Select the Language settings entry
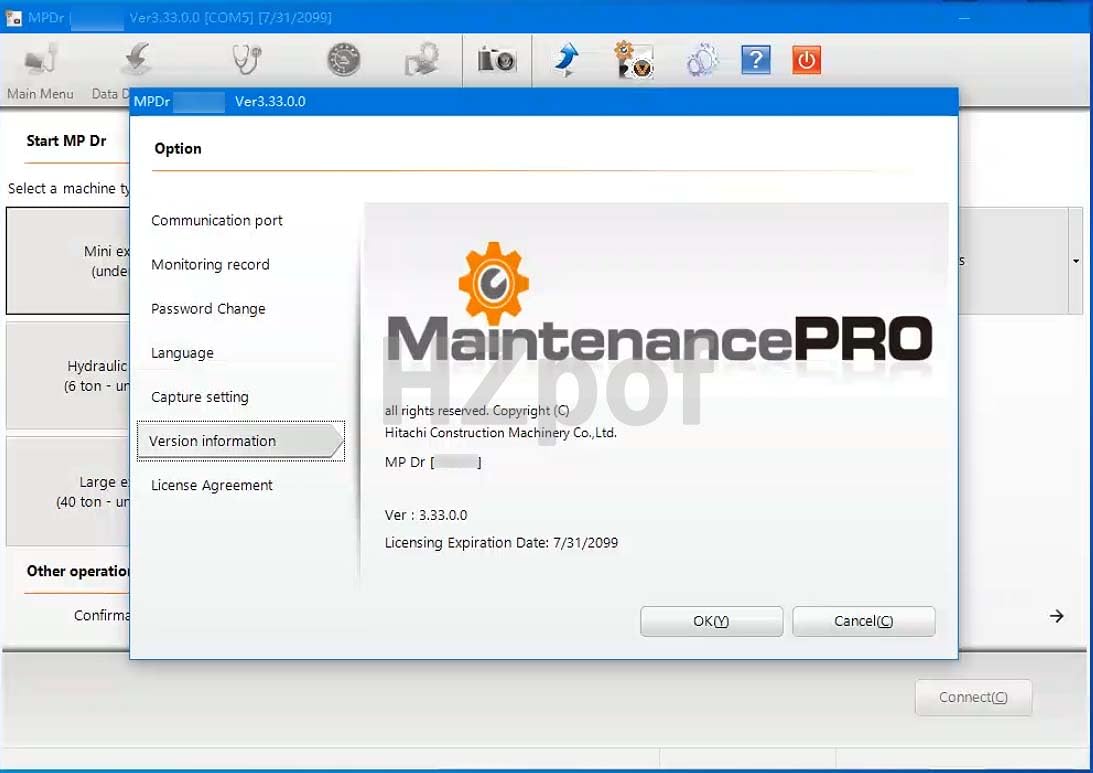The height and width of the screenshot is (773, 1093). coord(181,352)
